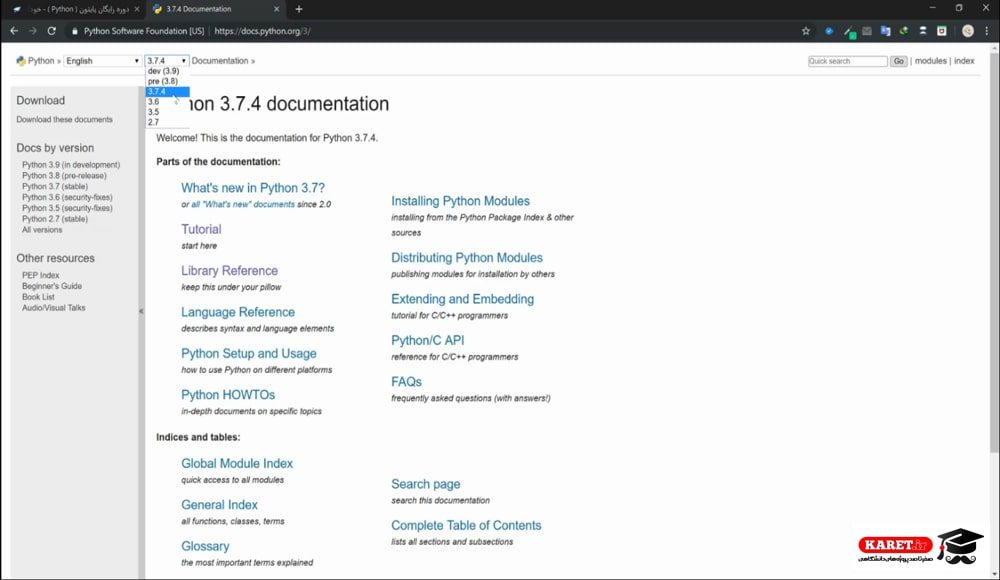Open Audio/Visual Talks link

(54, 308)
